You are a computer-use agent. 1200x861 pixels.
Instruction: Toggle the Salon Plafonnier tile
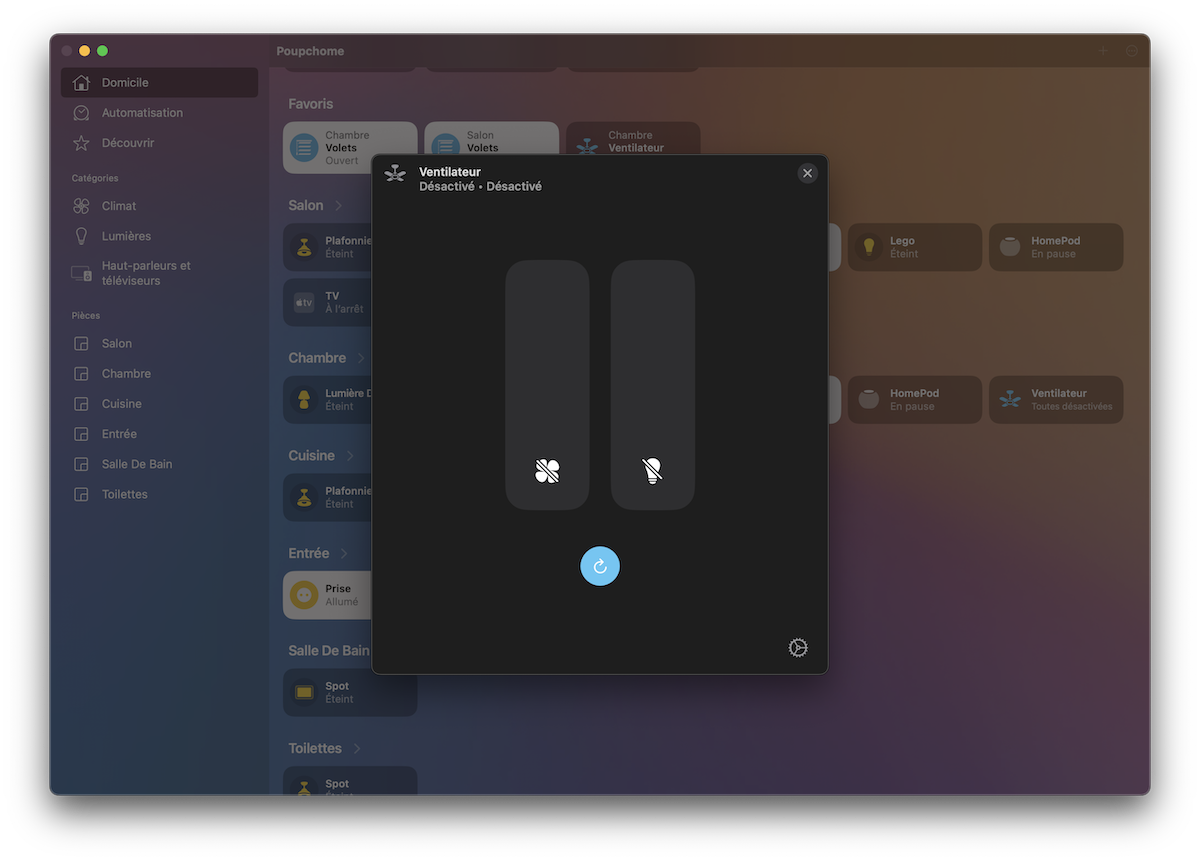point(328,247)
